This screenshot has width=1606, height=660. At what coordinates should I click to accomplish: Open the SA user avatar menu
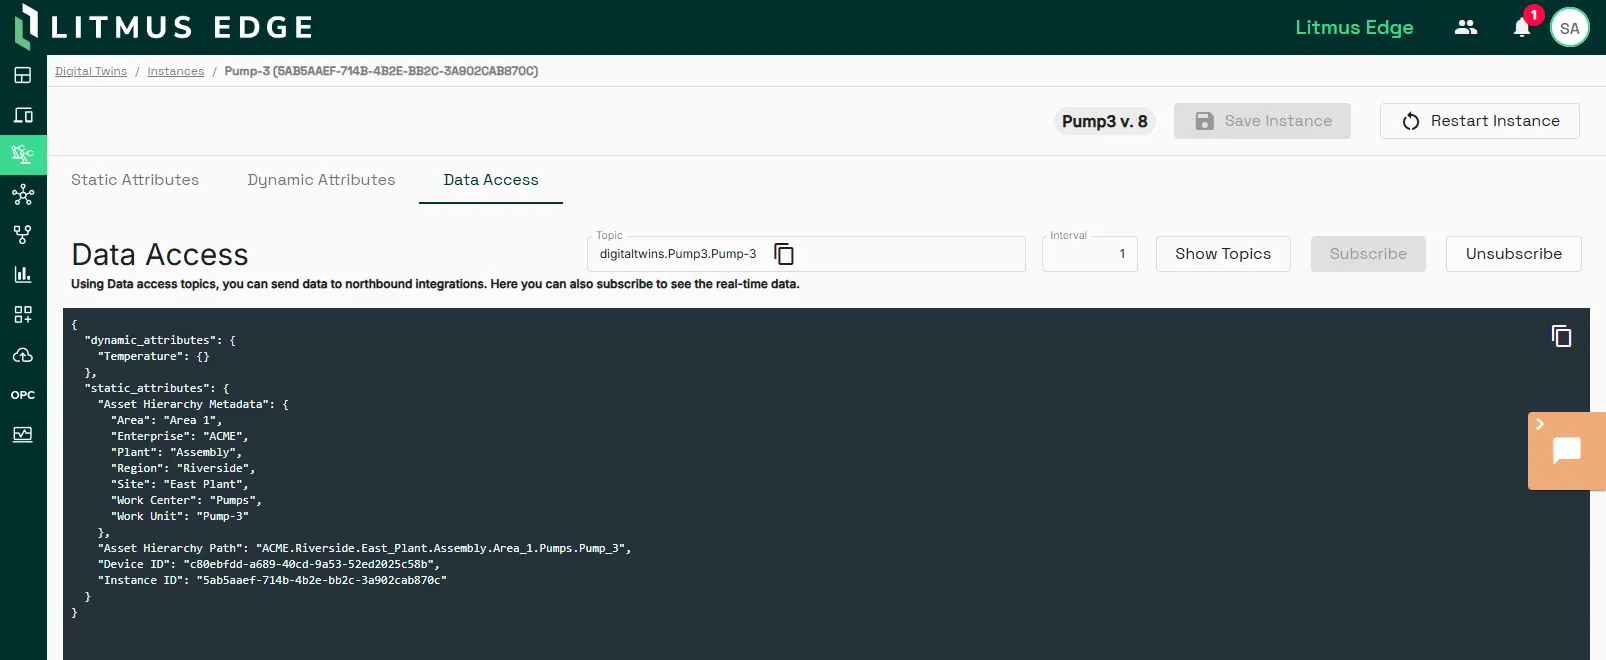pyautogui.click(x=1570, y=28)
